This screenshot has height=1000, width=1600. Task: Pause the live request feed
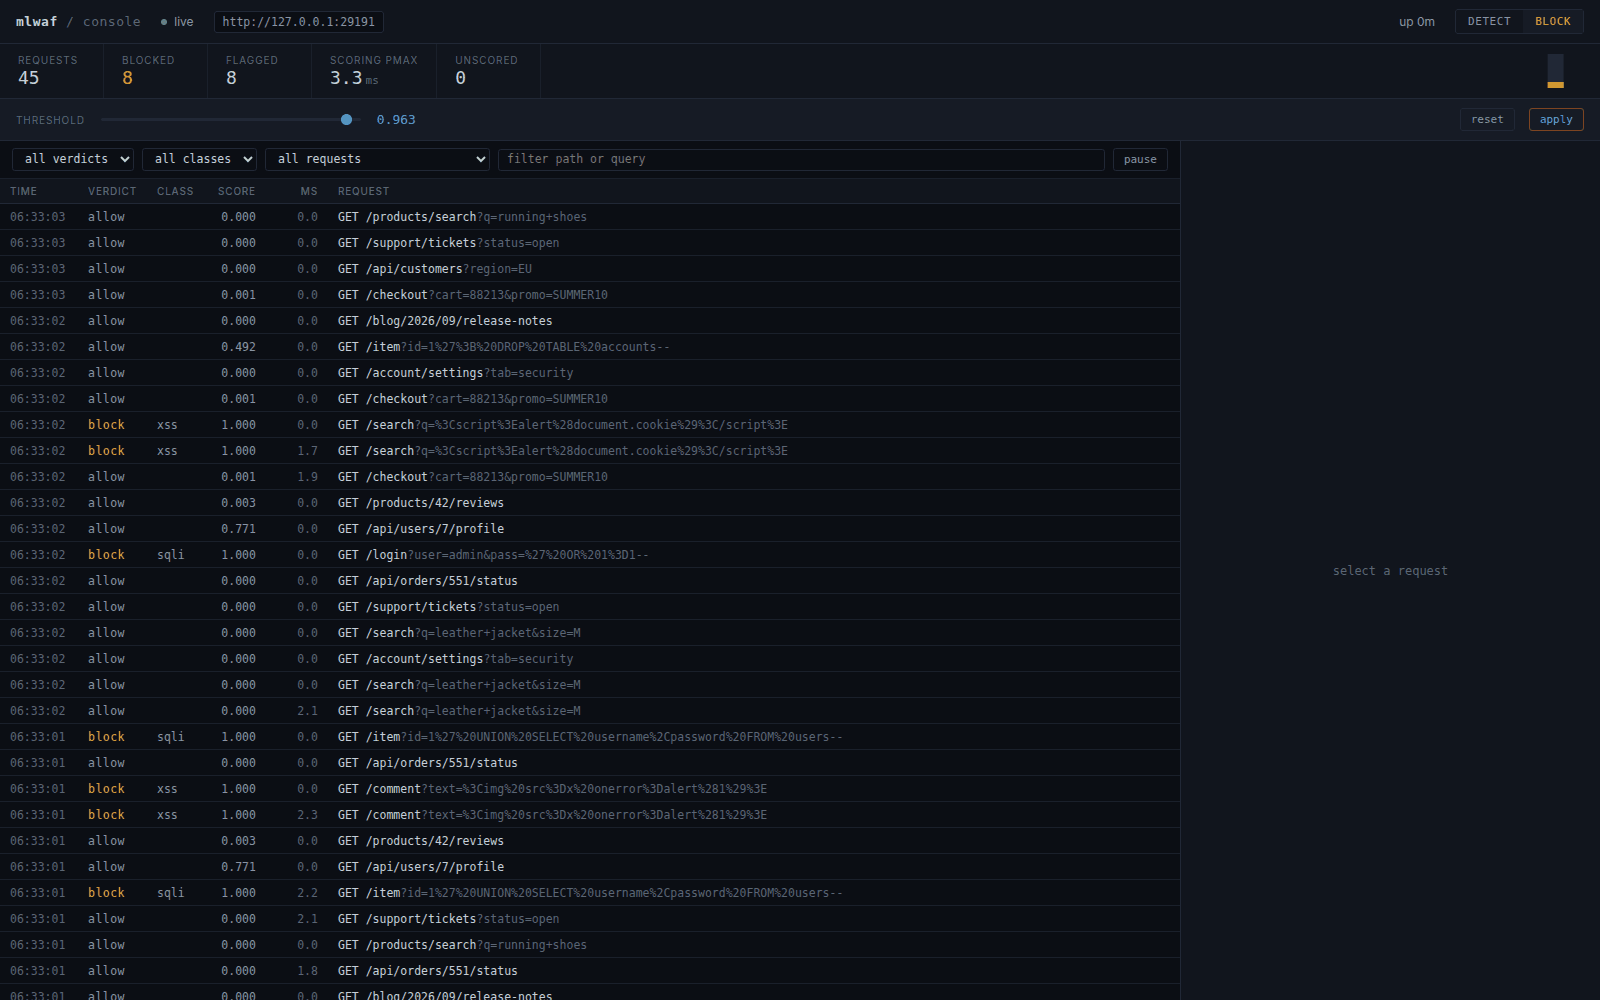click(1140, 159)
